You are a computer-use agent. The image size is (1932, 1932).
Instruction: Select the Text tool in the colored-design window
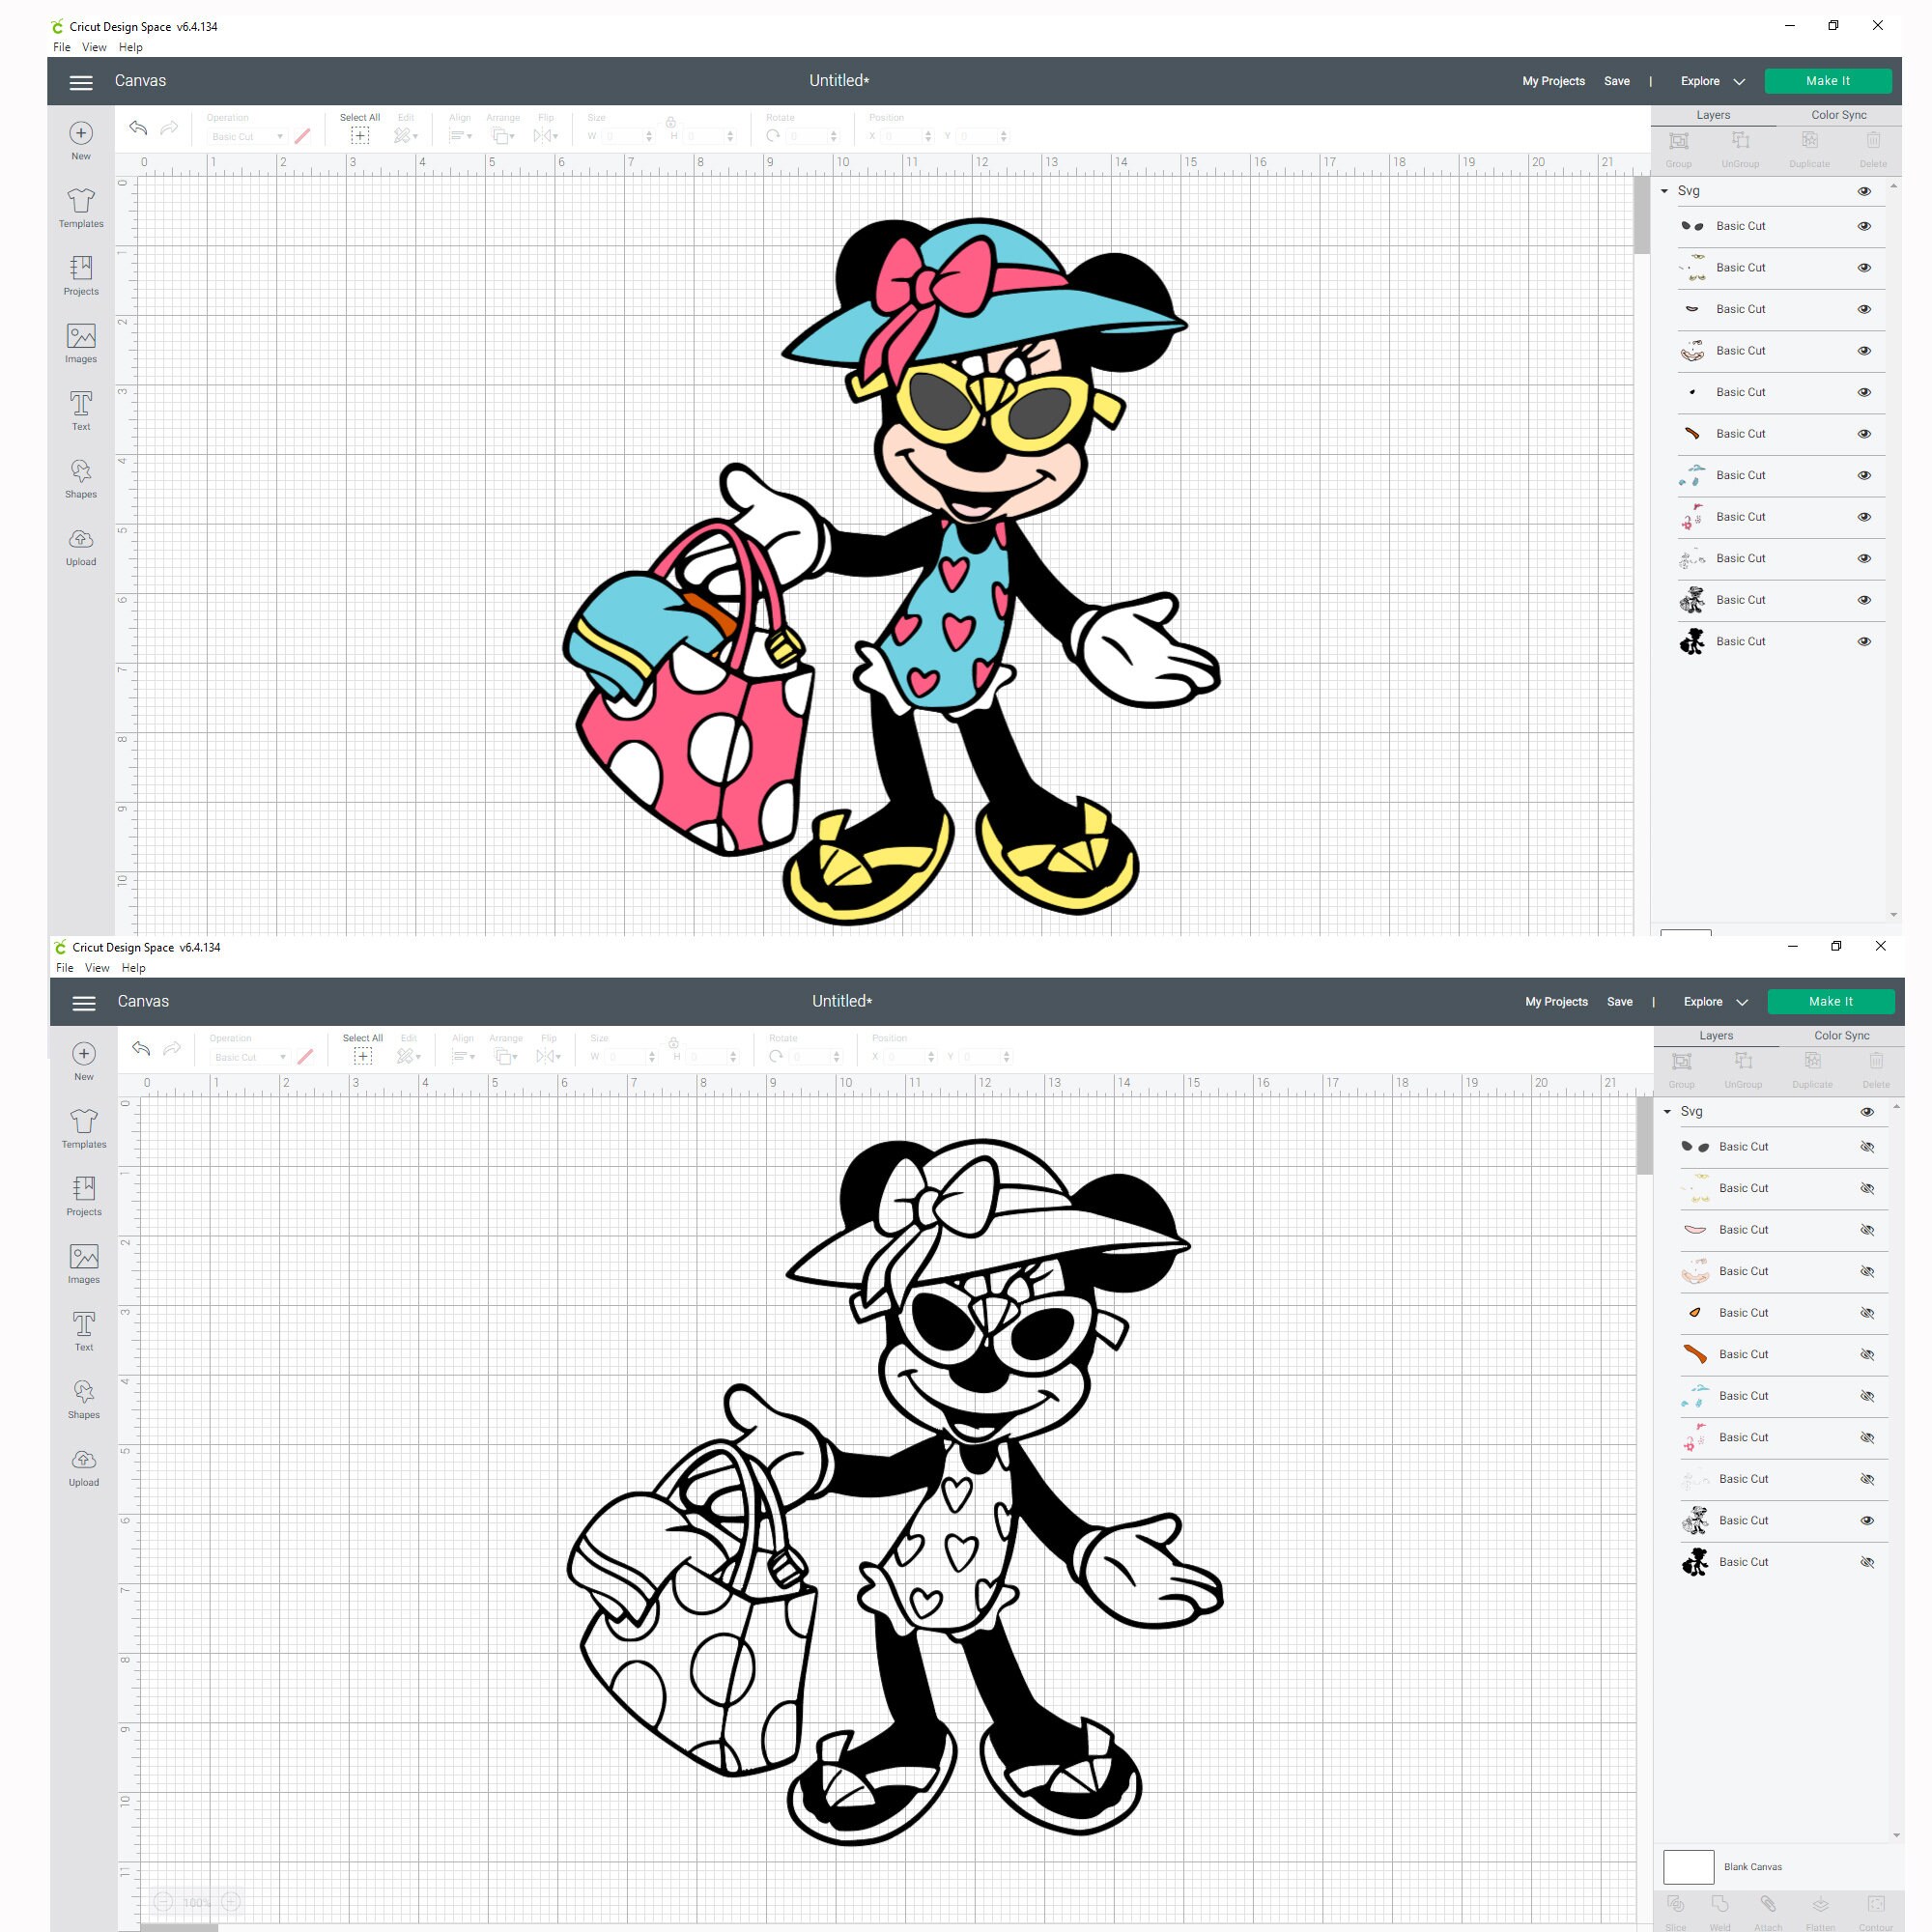[x=81, y=410]
